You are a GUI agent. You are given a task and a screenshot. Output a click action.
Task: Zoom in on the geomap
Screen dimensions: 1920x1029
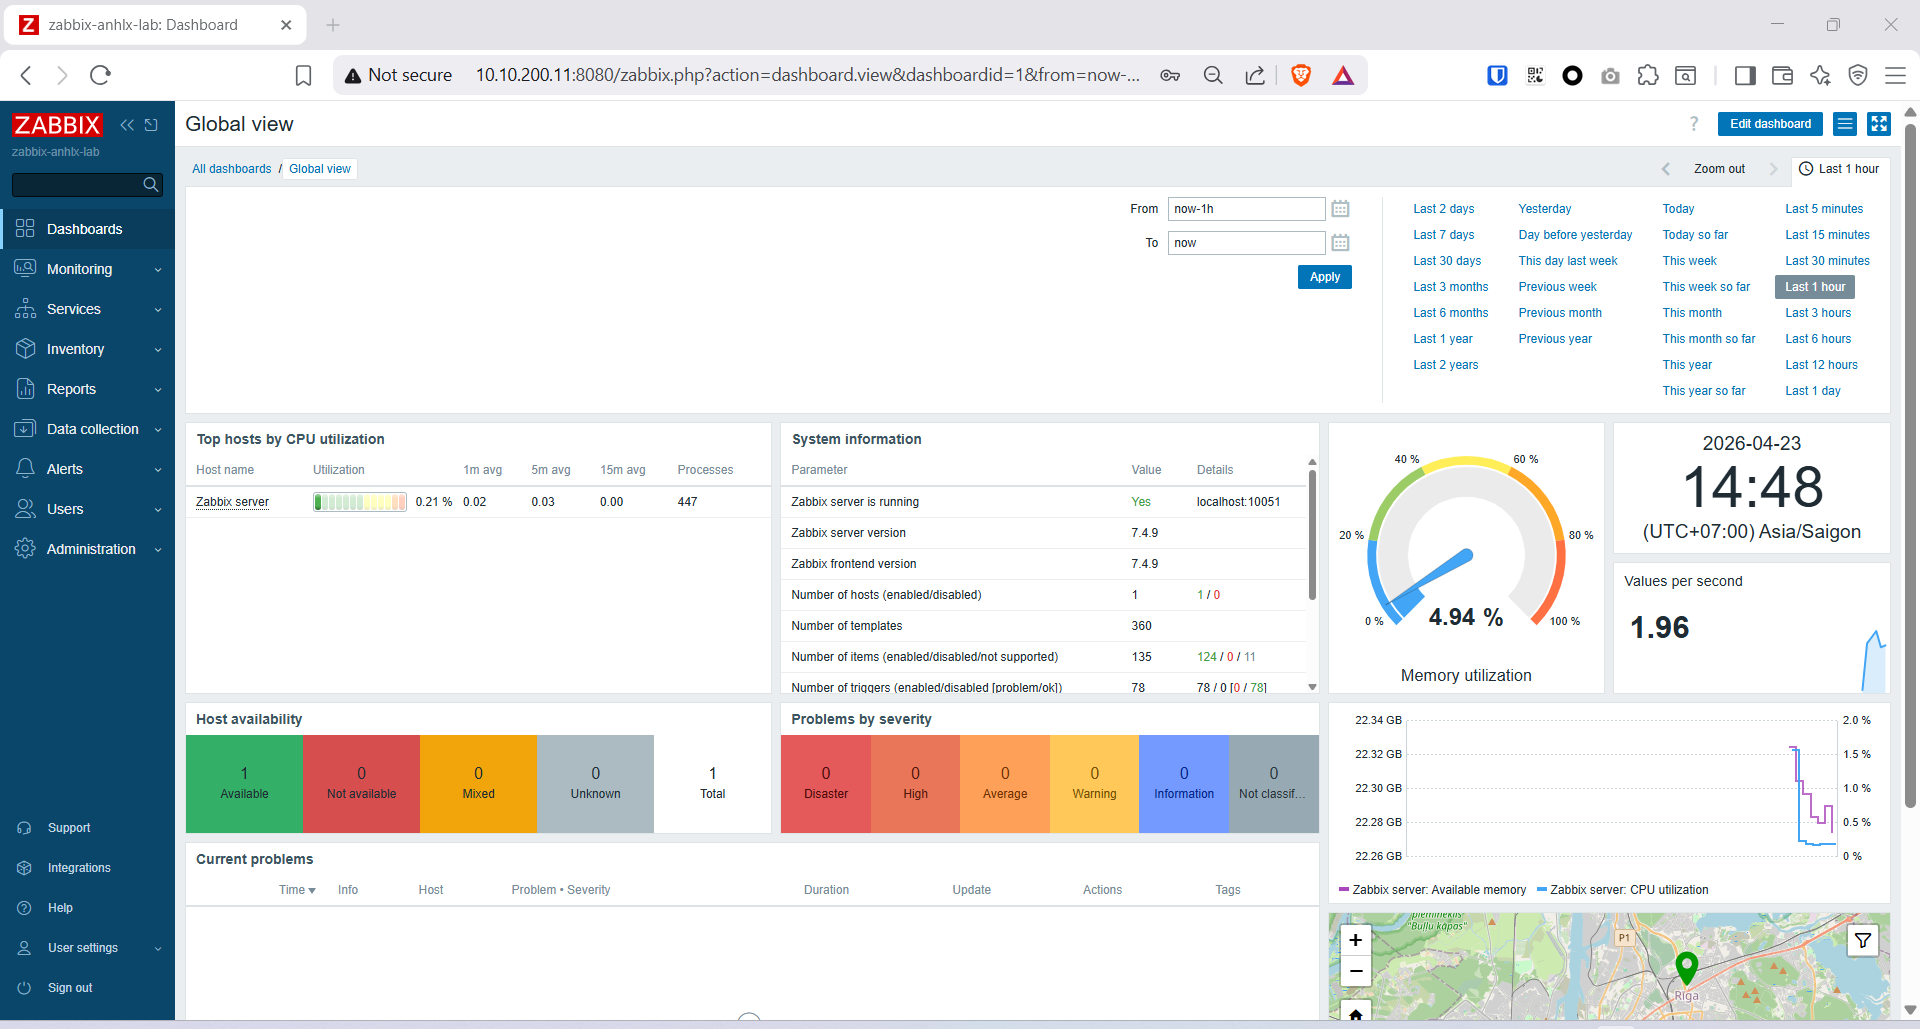[x=1355, y=940]
